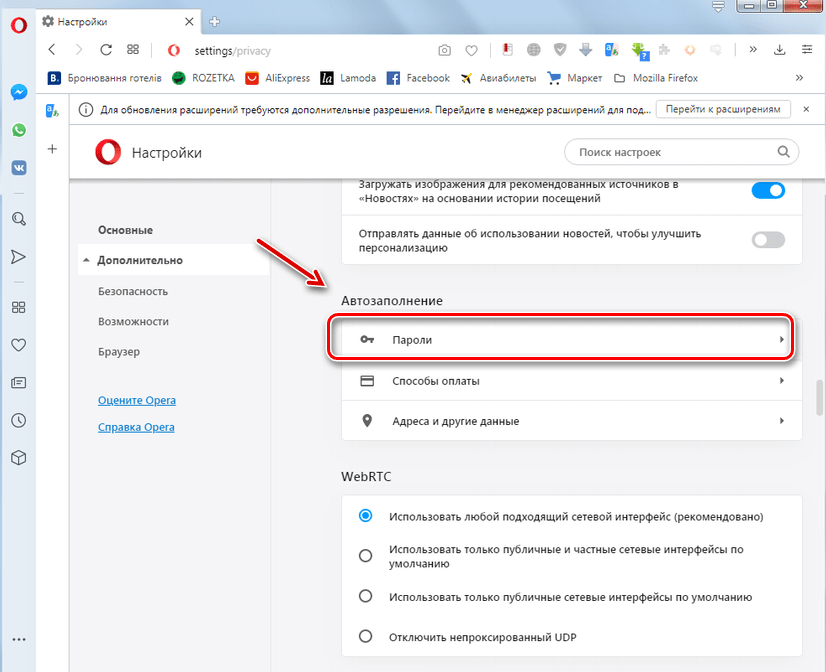The image size is (826, 672).
Task: Expand the Способы оплаты row
Action: 571,381
